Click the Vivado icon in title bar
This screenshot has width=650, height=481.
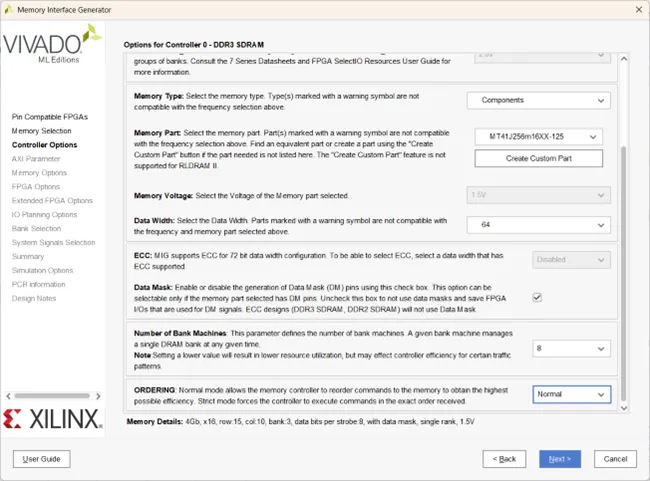(9, 10)
